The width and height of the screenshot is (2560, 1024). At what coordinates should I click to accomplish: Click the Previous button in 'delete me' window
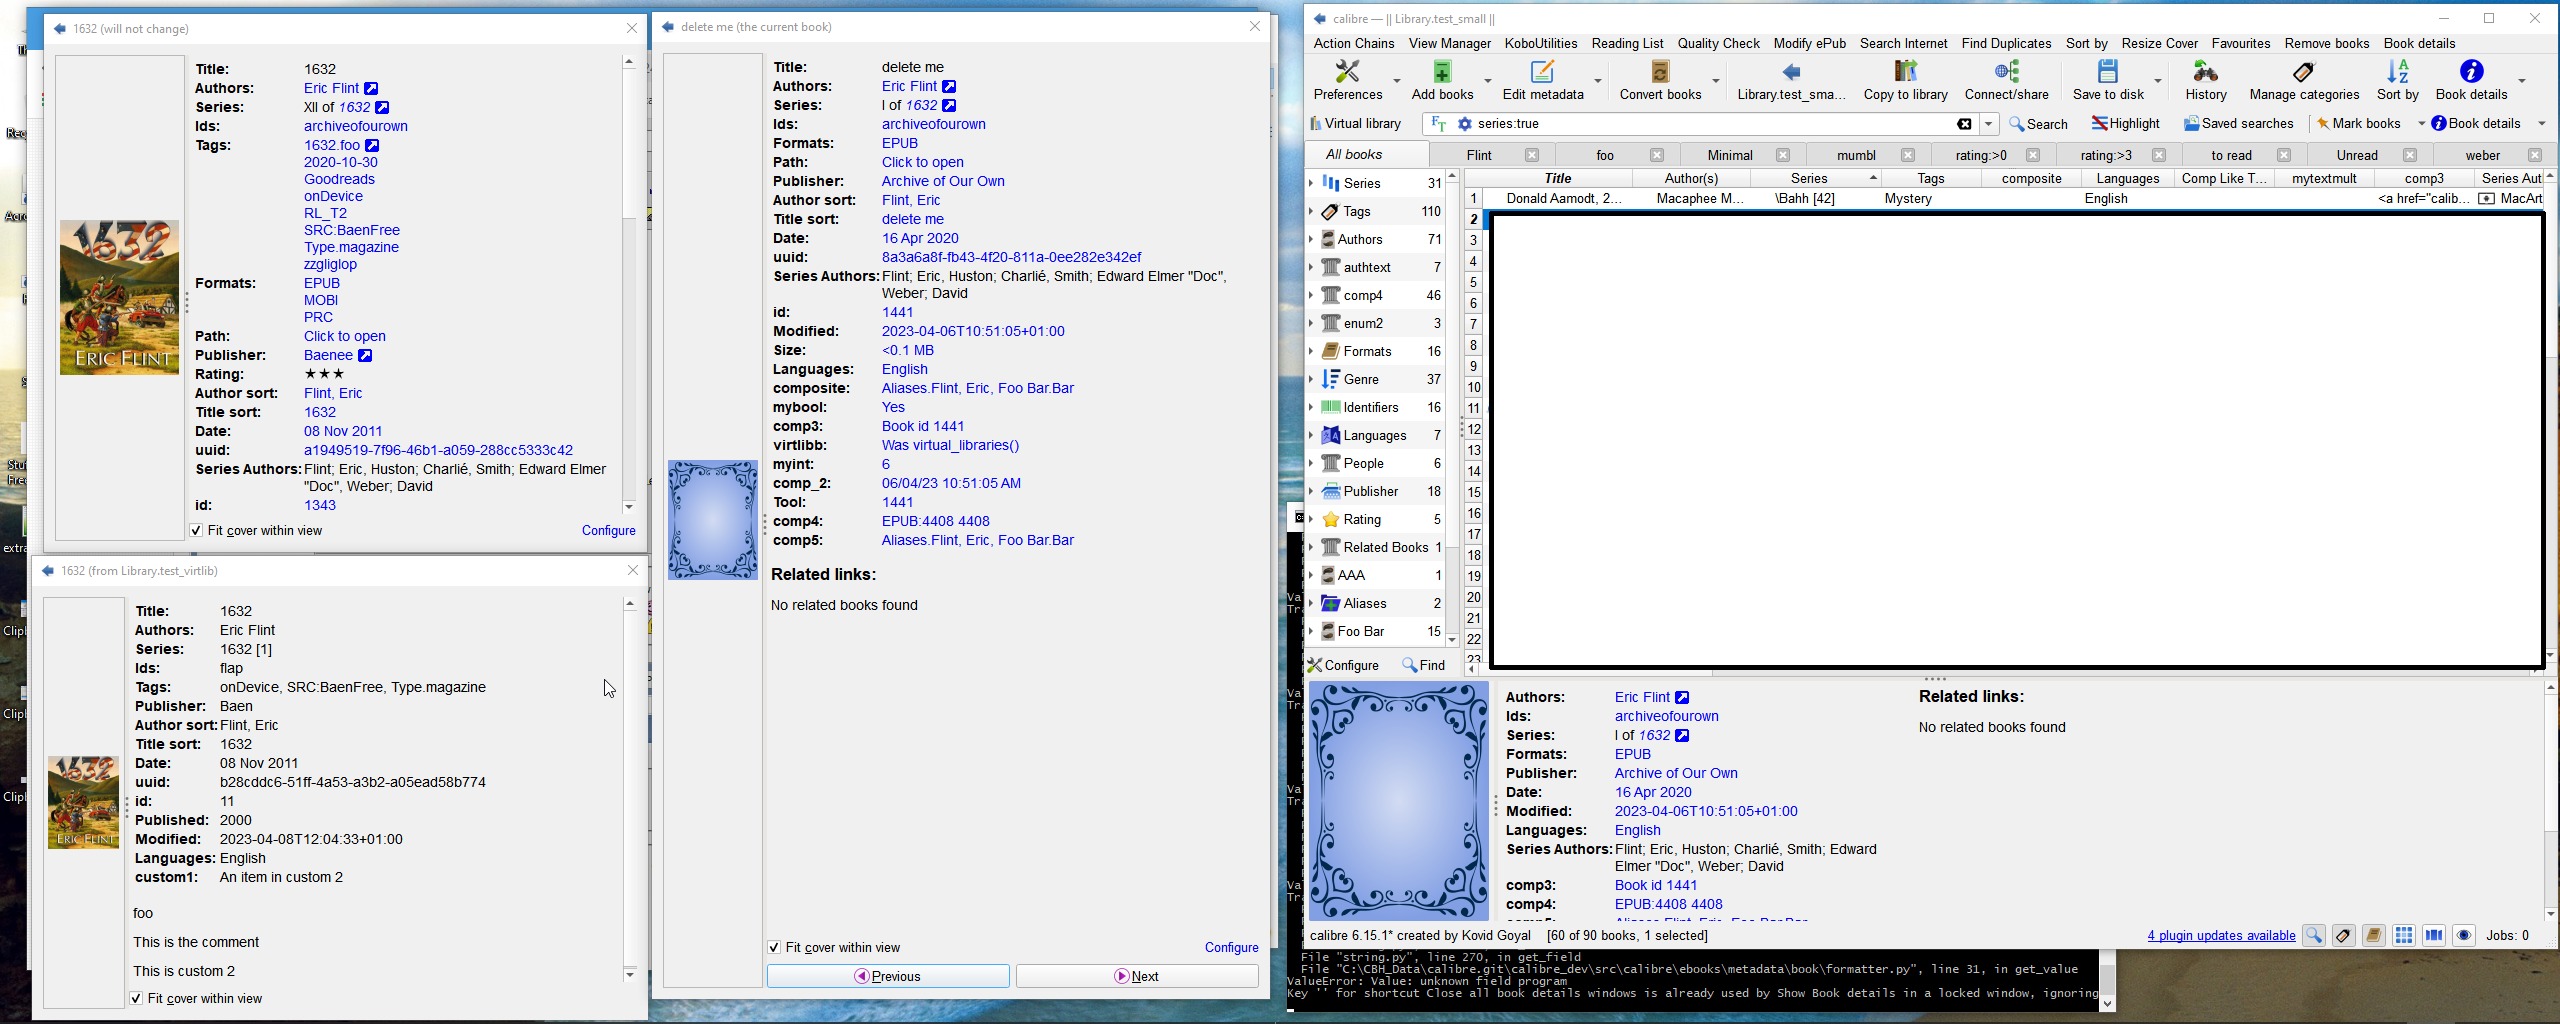(888, 977)
